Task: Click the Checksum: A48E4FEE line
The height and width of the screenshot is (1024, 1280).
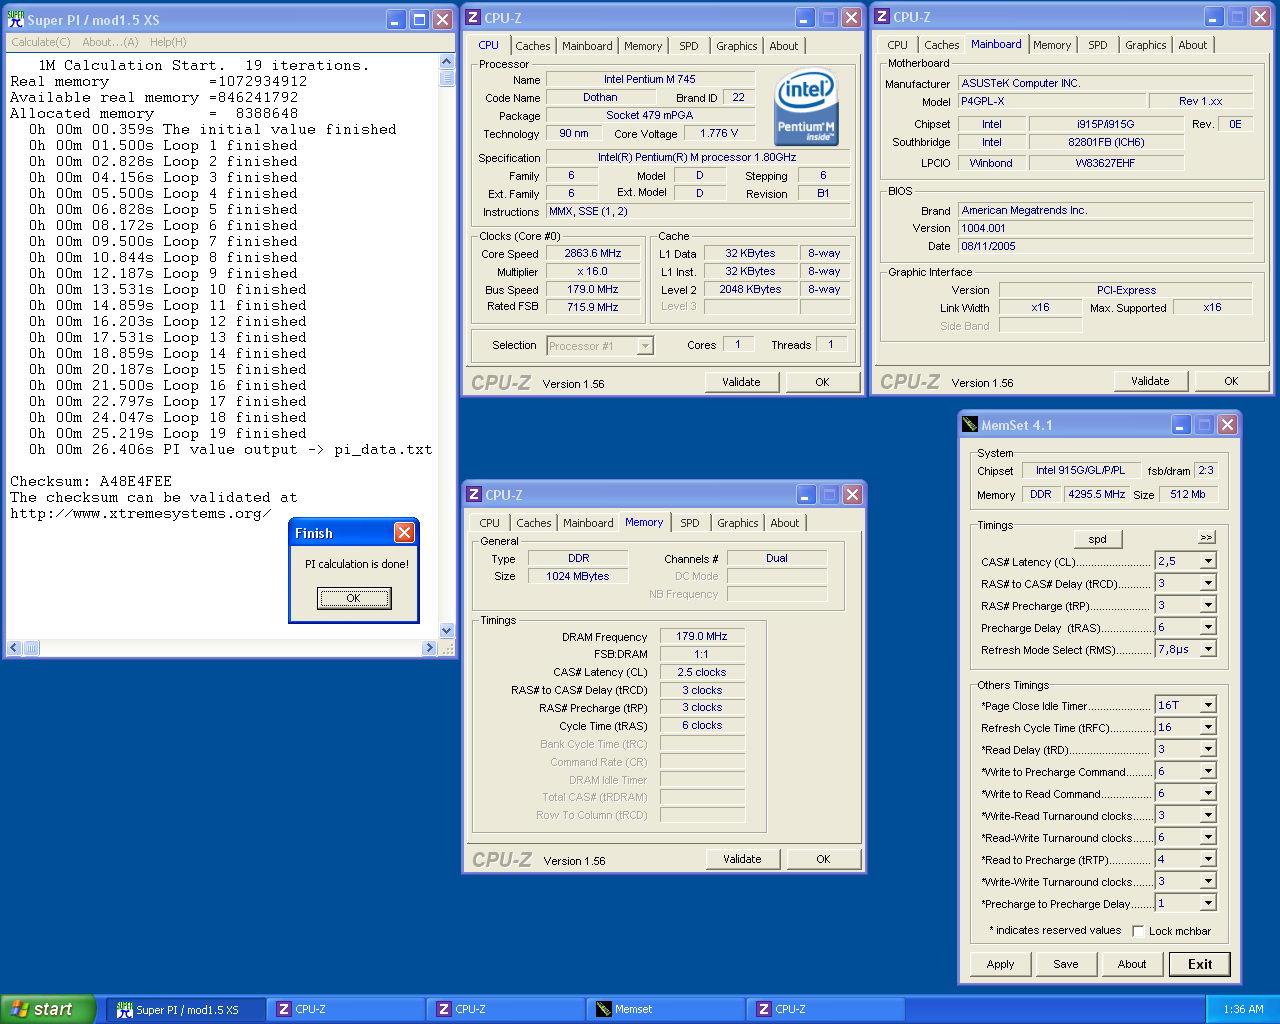Action: [x=91, y=481]
